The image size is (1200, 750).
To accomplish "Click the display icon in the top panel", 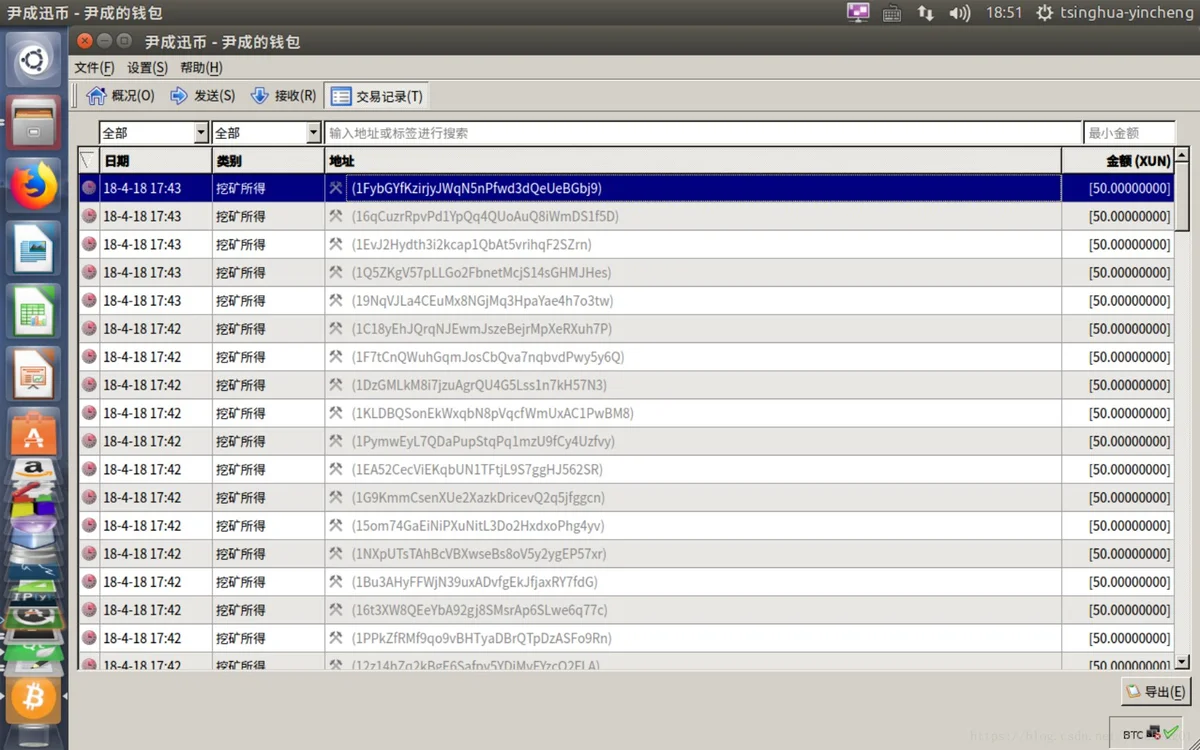I will [x=858, y=13].
